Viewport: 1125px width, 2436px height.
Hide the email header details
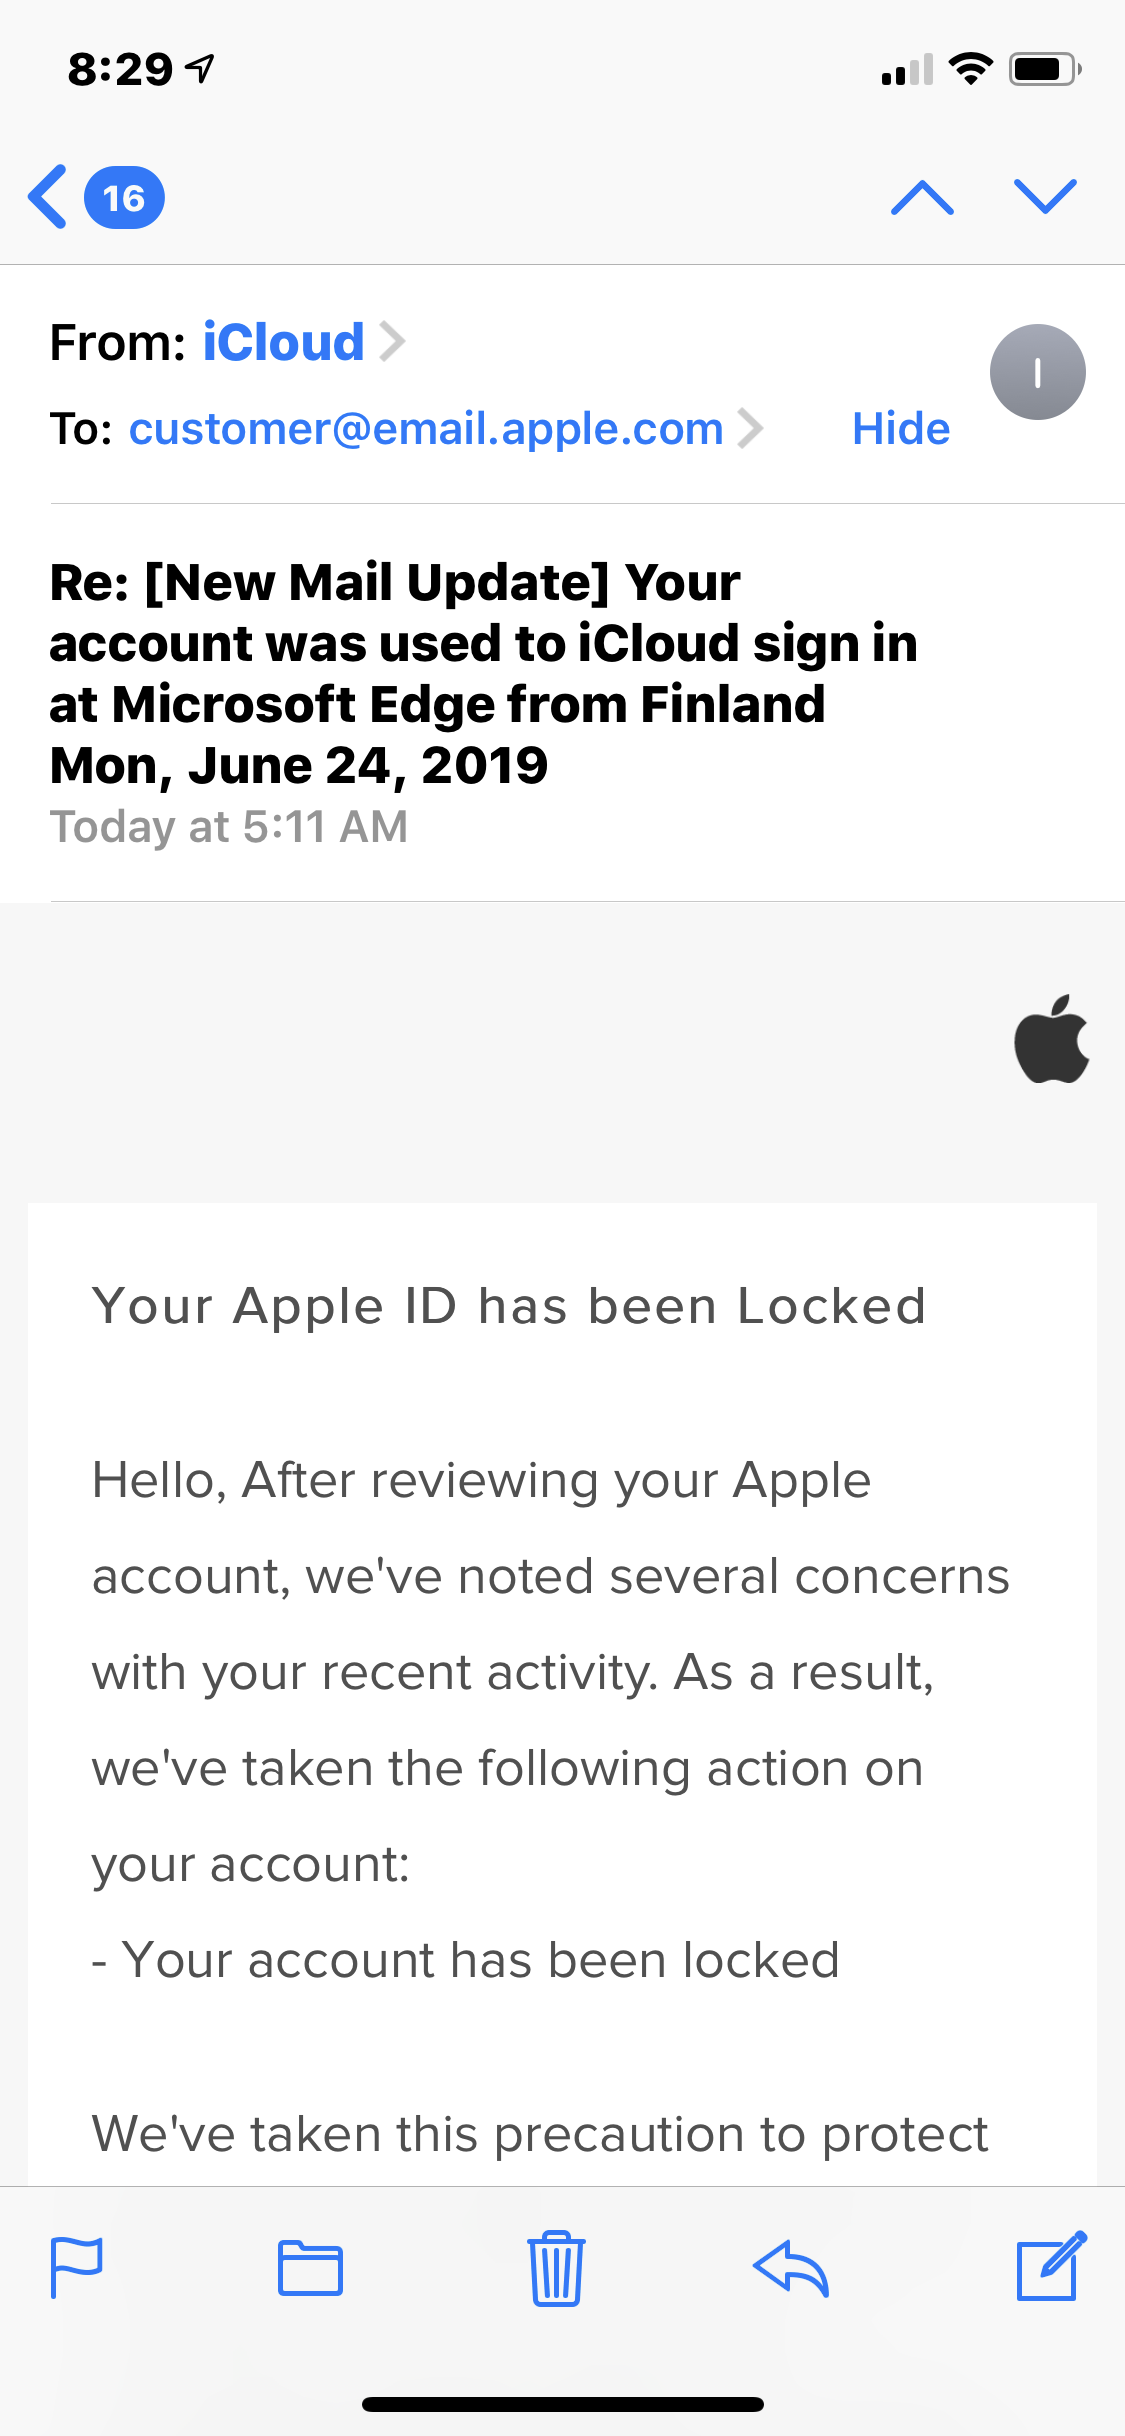[x=901, y=428]
